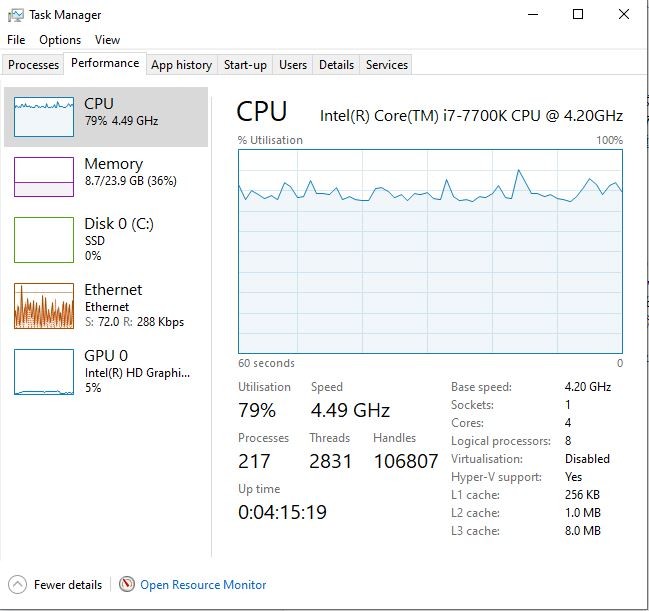Open the Memory usage graph thumbnail
The height and width of the screenshot is (611, 649).
coord(44,177)
